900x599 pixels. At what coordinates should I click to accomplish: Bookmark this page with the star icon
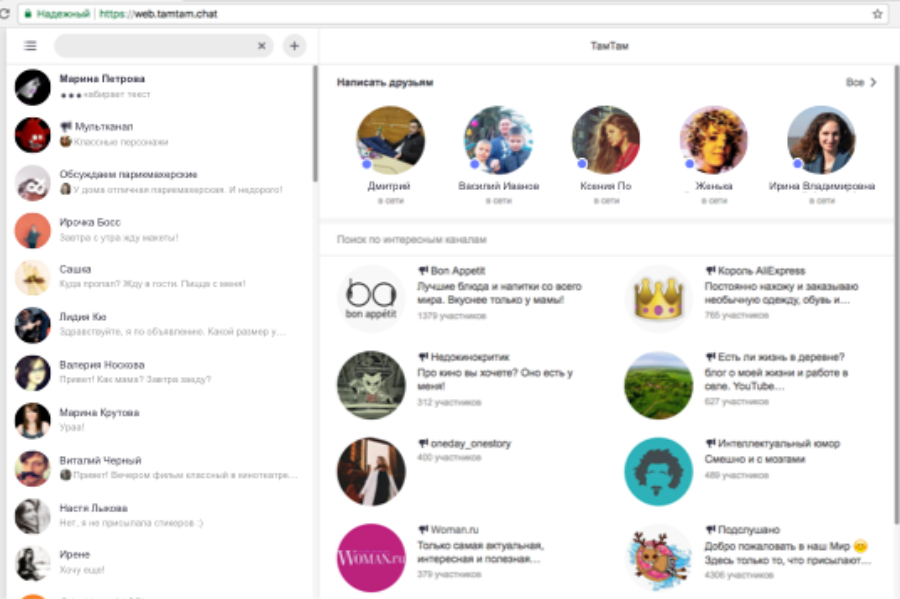(877, 14)
